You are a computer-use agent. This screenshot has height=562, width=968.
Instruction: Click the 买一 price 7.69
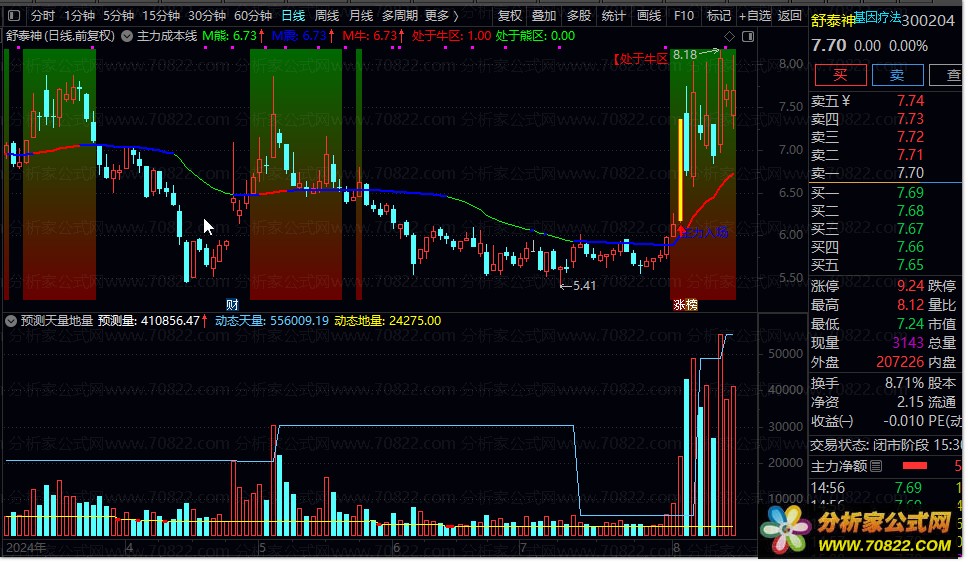(910, 193)
